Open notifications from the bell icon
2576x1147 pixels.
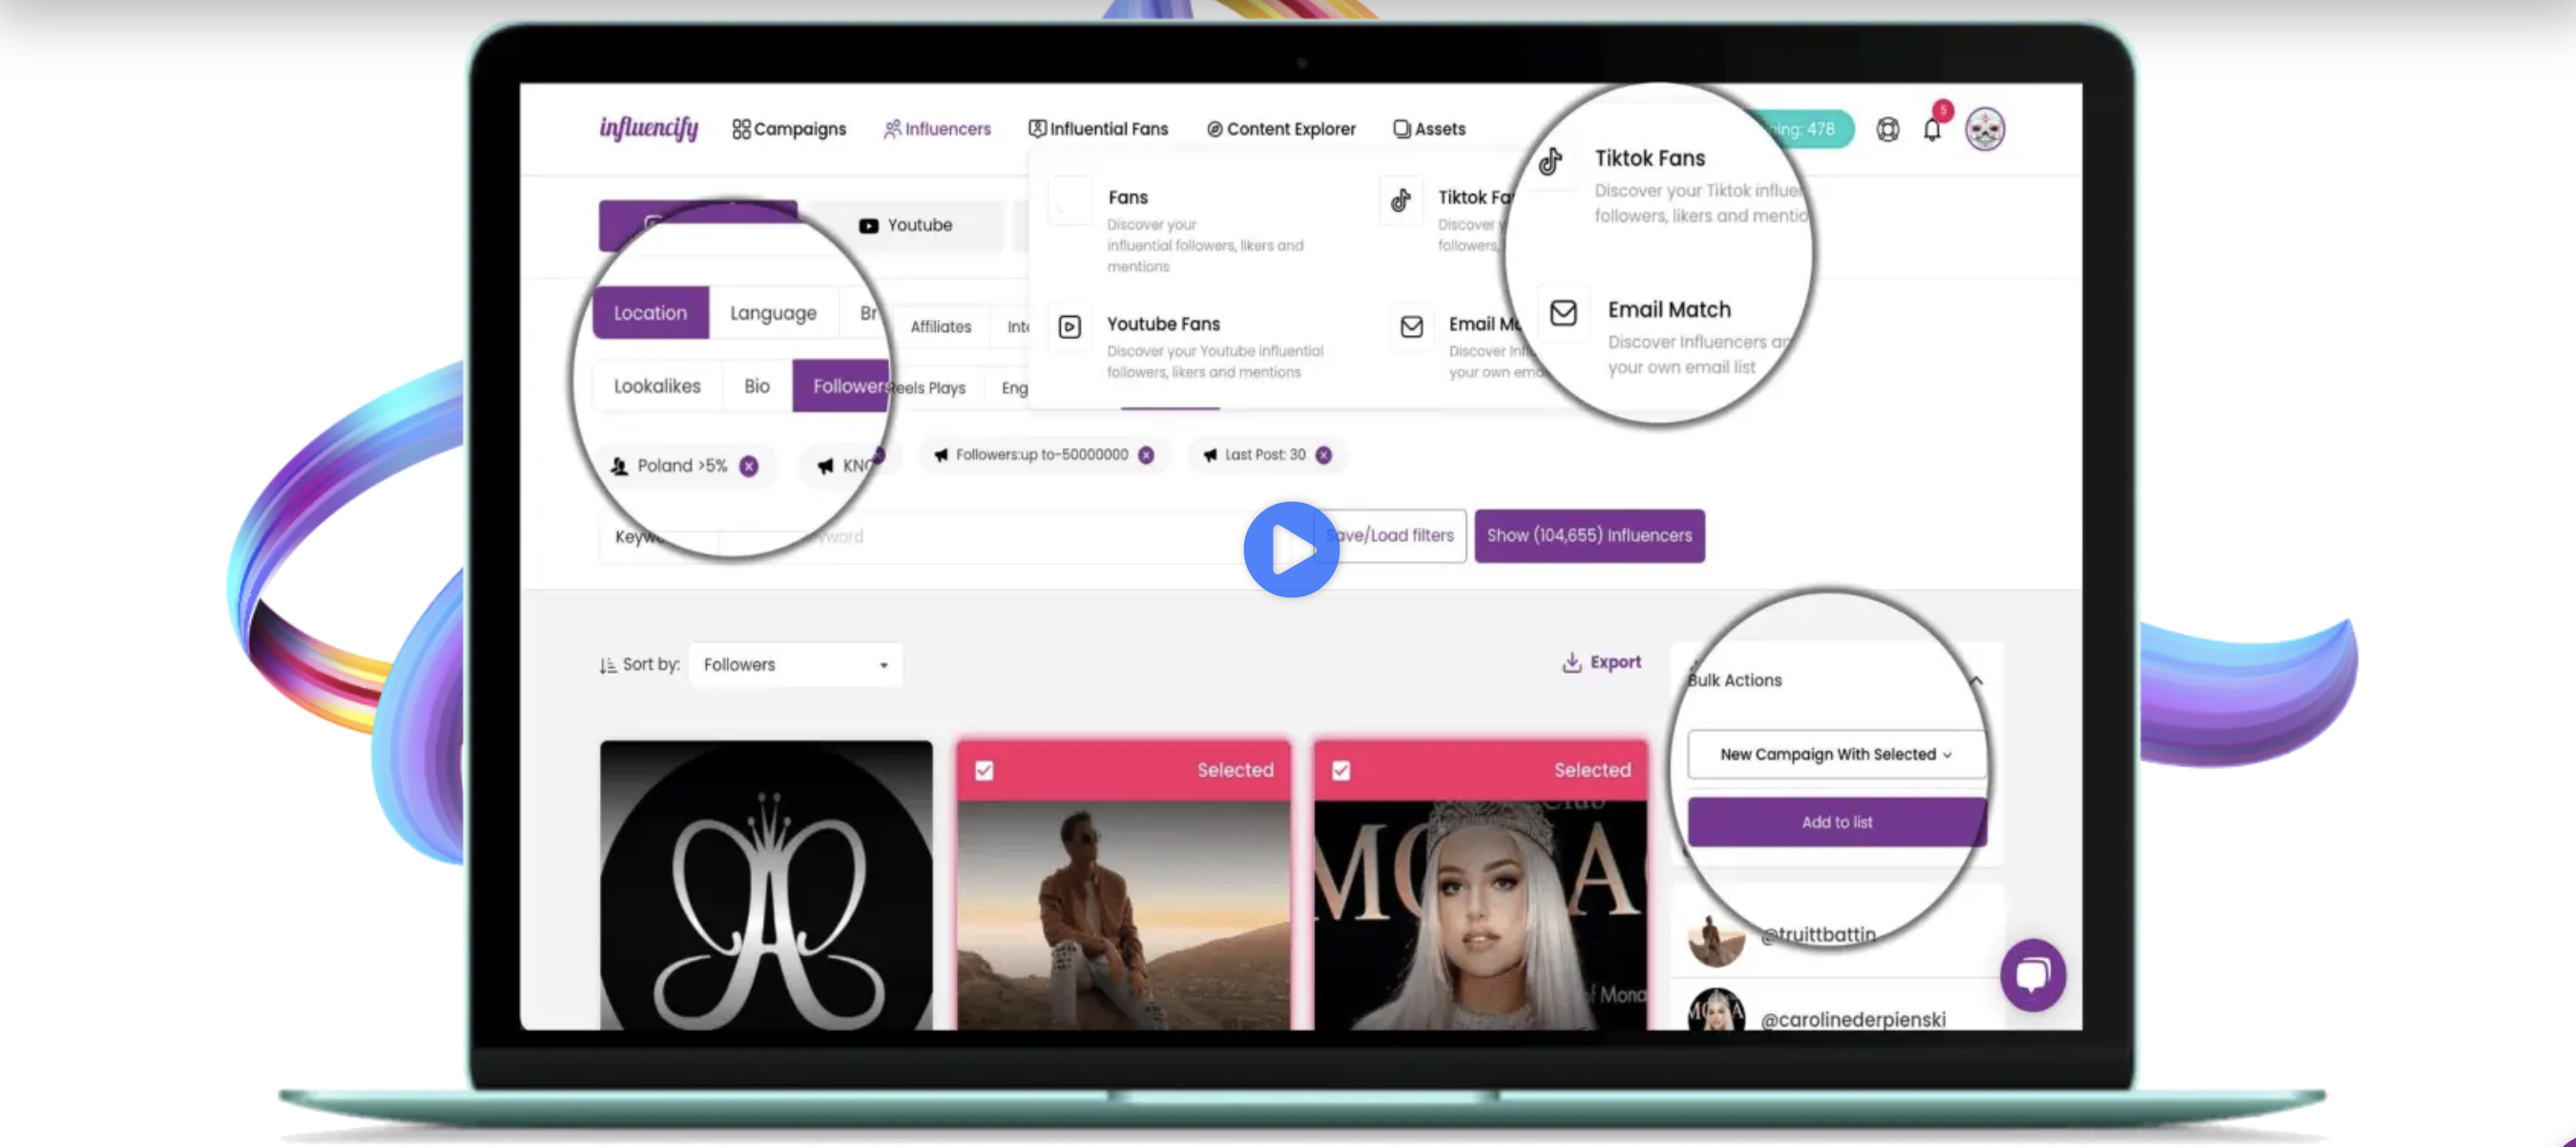(1932, 129)
